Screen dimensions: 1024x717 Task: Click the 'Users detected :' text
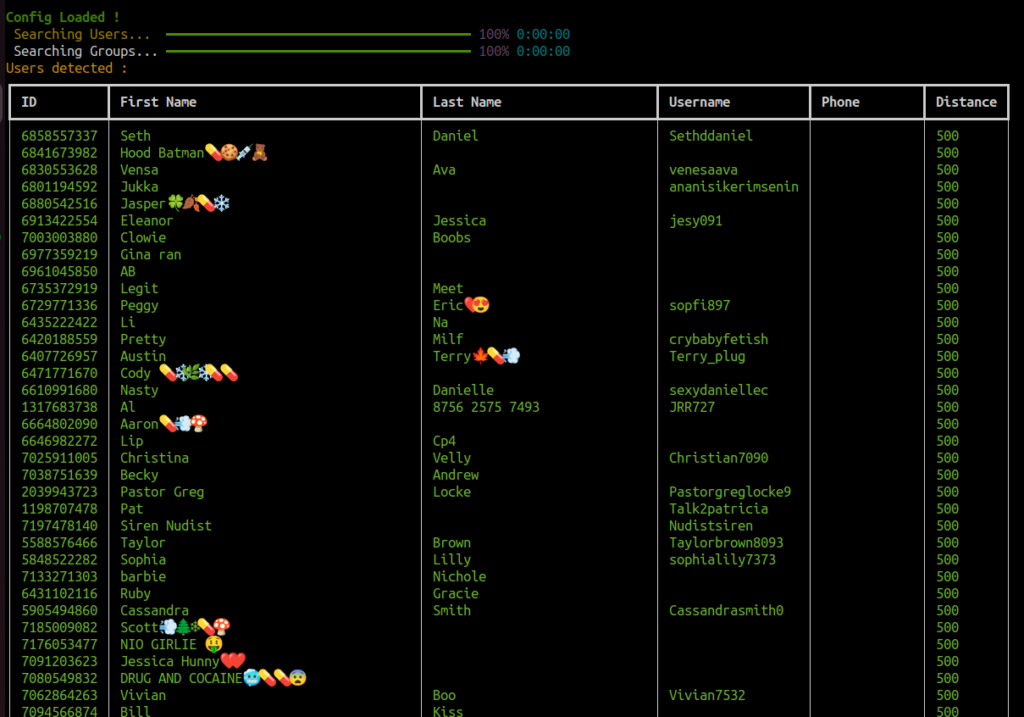pos(67,68)
